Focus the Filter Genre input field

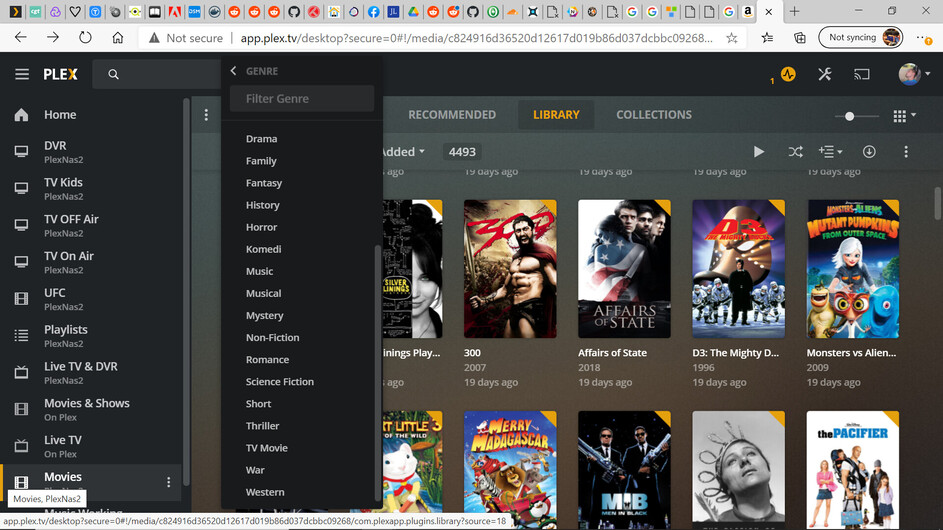[x=302, y=99]
